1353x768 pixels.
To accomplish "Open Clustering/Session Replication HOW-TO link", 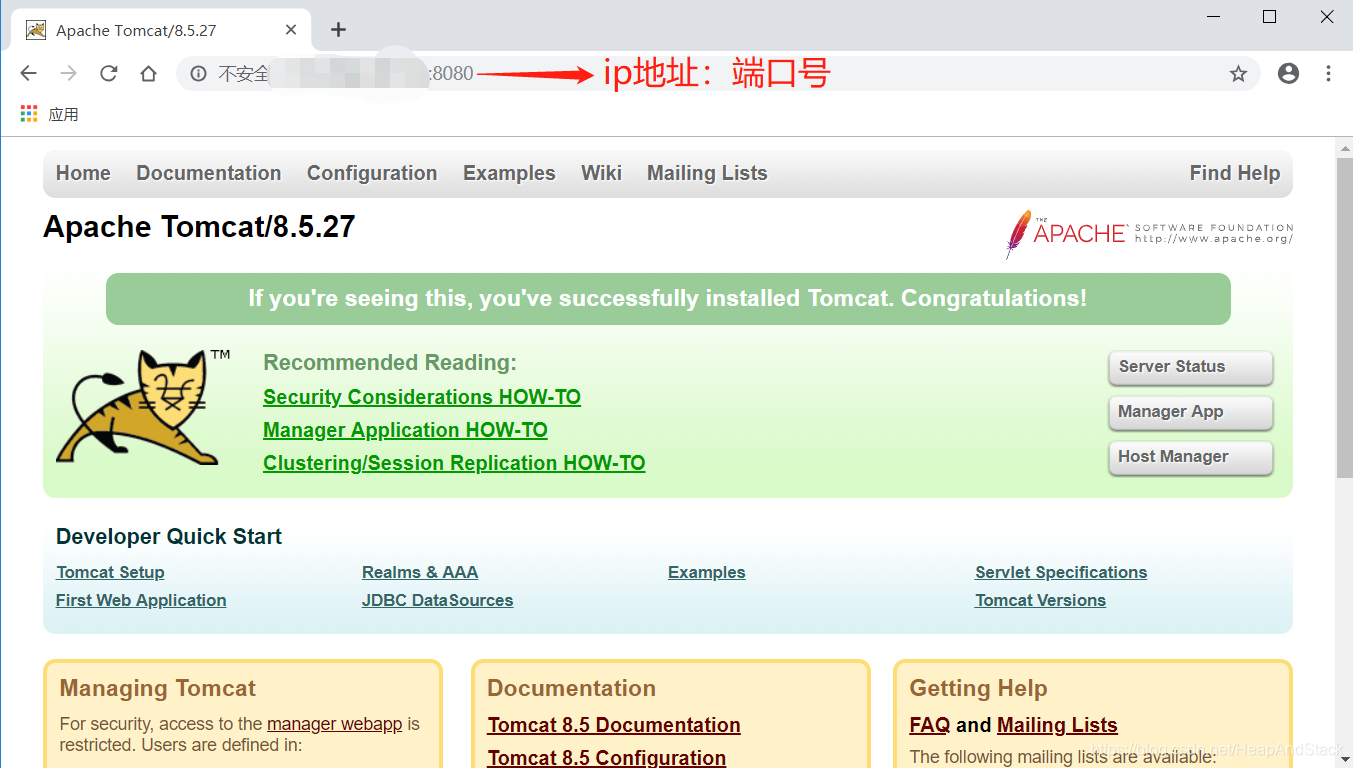I will click(x=454, y=463).
